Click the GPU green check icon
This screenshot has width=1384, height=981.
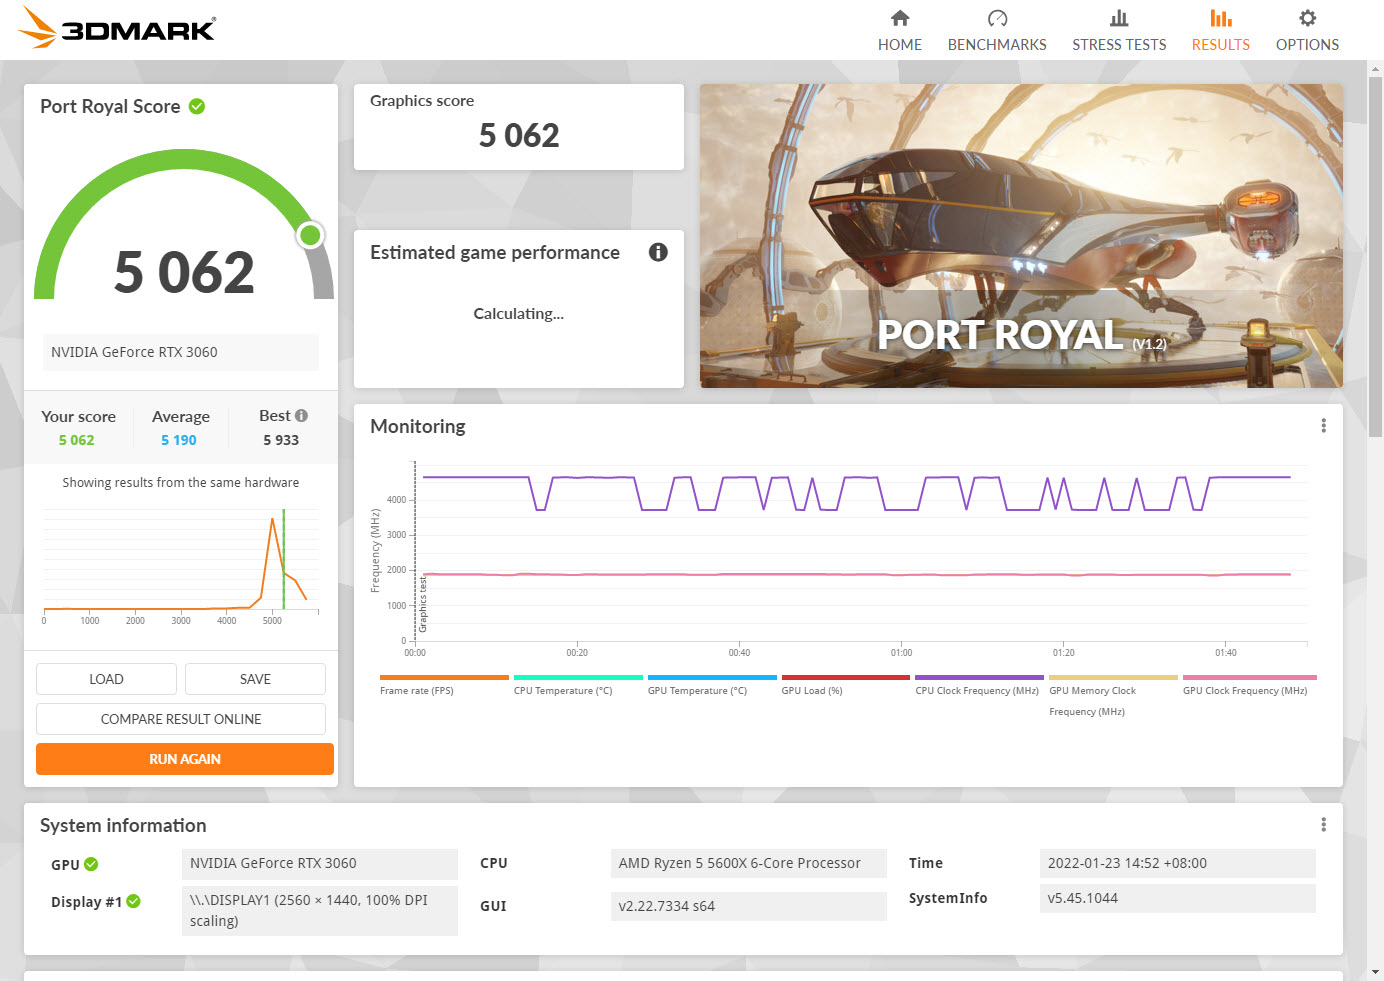click(x=91, y=865)
